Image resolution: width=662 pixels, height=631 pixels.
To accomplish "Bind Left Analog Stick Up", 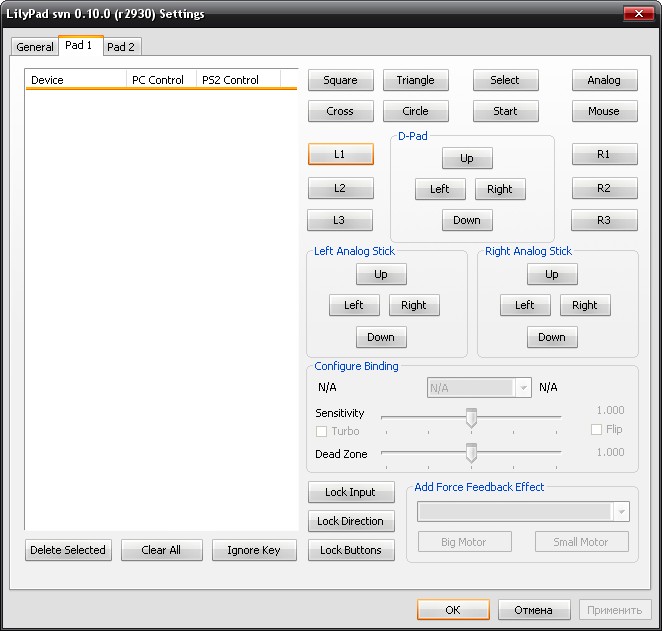I will (381, 274).
